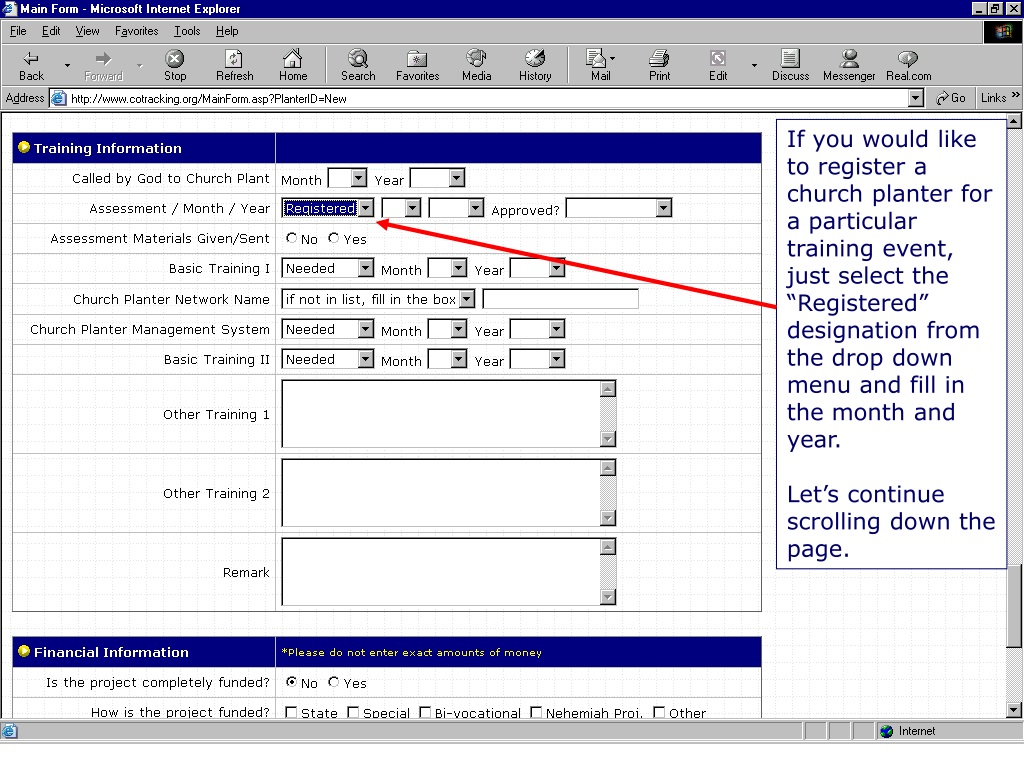Select No for project completely funded
The image size is (1024, 768).
tap(291, 682)
